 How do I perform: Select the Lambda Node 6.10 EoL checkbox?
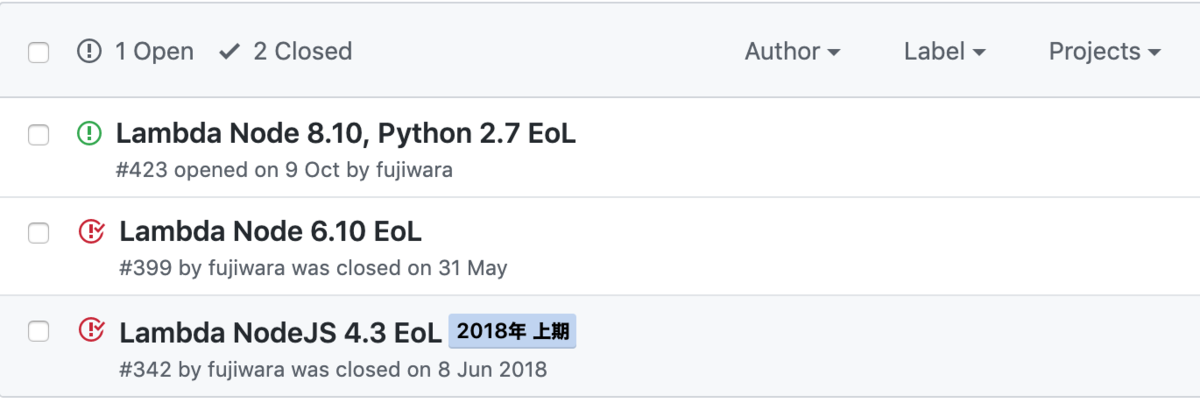click(38, 234)
